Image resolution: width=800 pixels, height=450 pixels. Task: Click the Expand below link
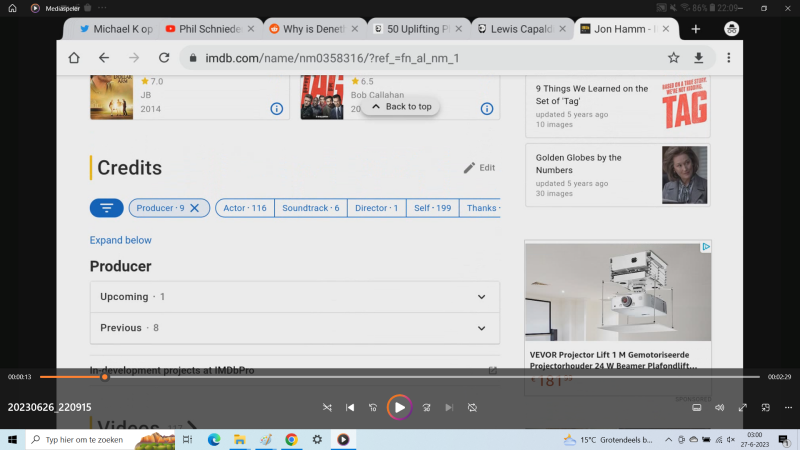(x=120, y=240)
